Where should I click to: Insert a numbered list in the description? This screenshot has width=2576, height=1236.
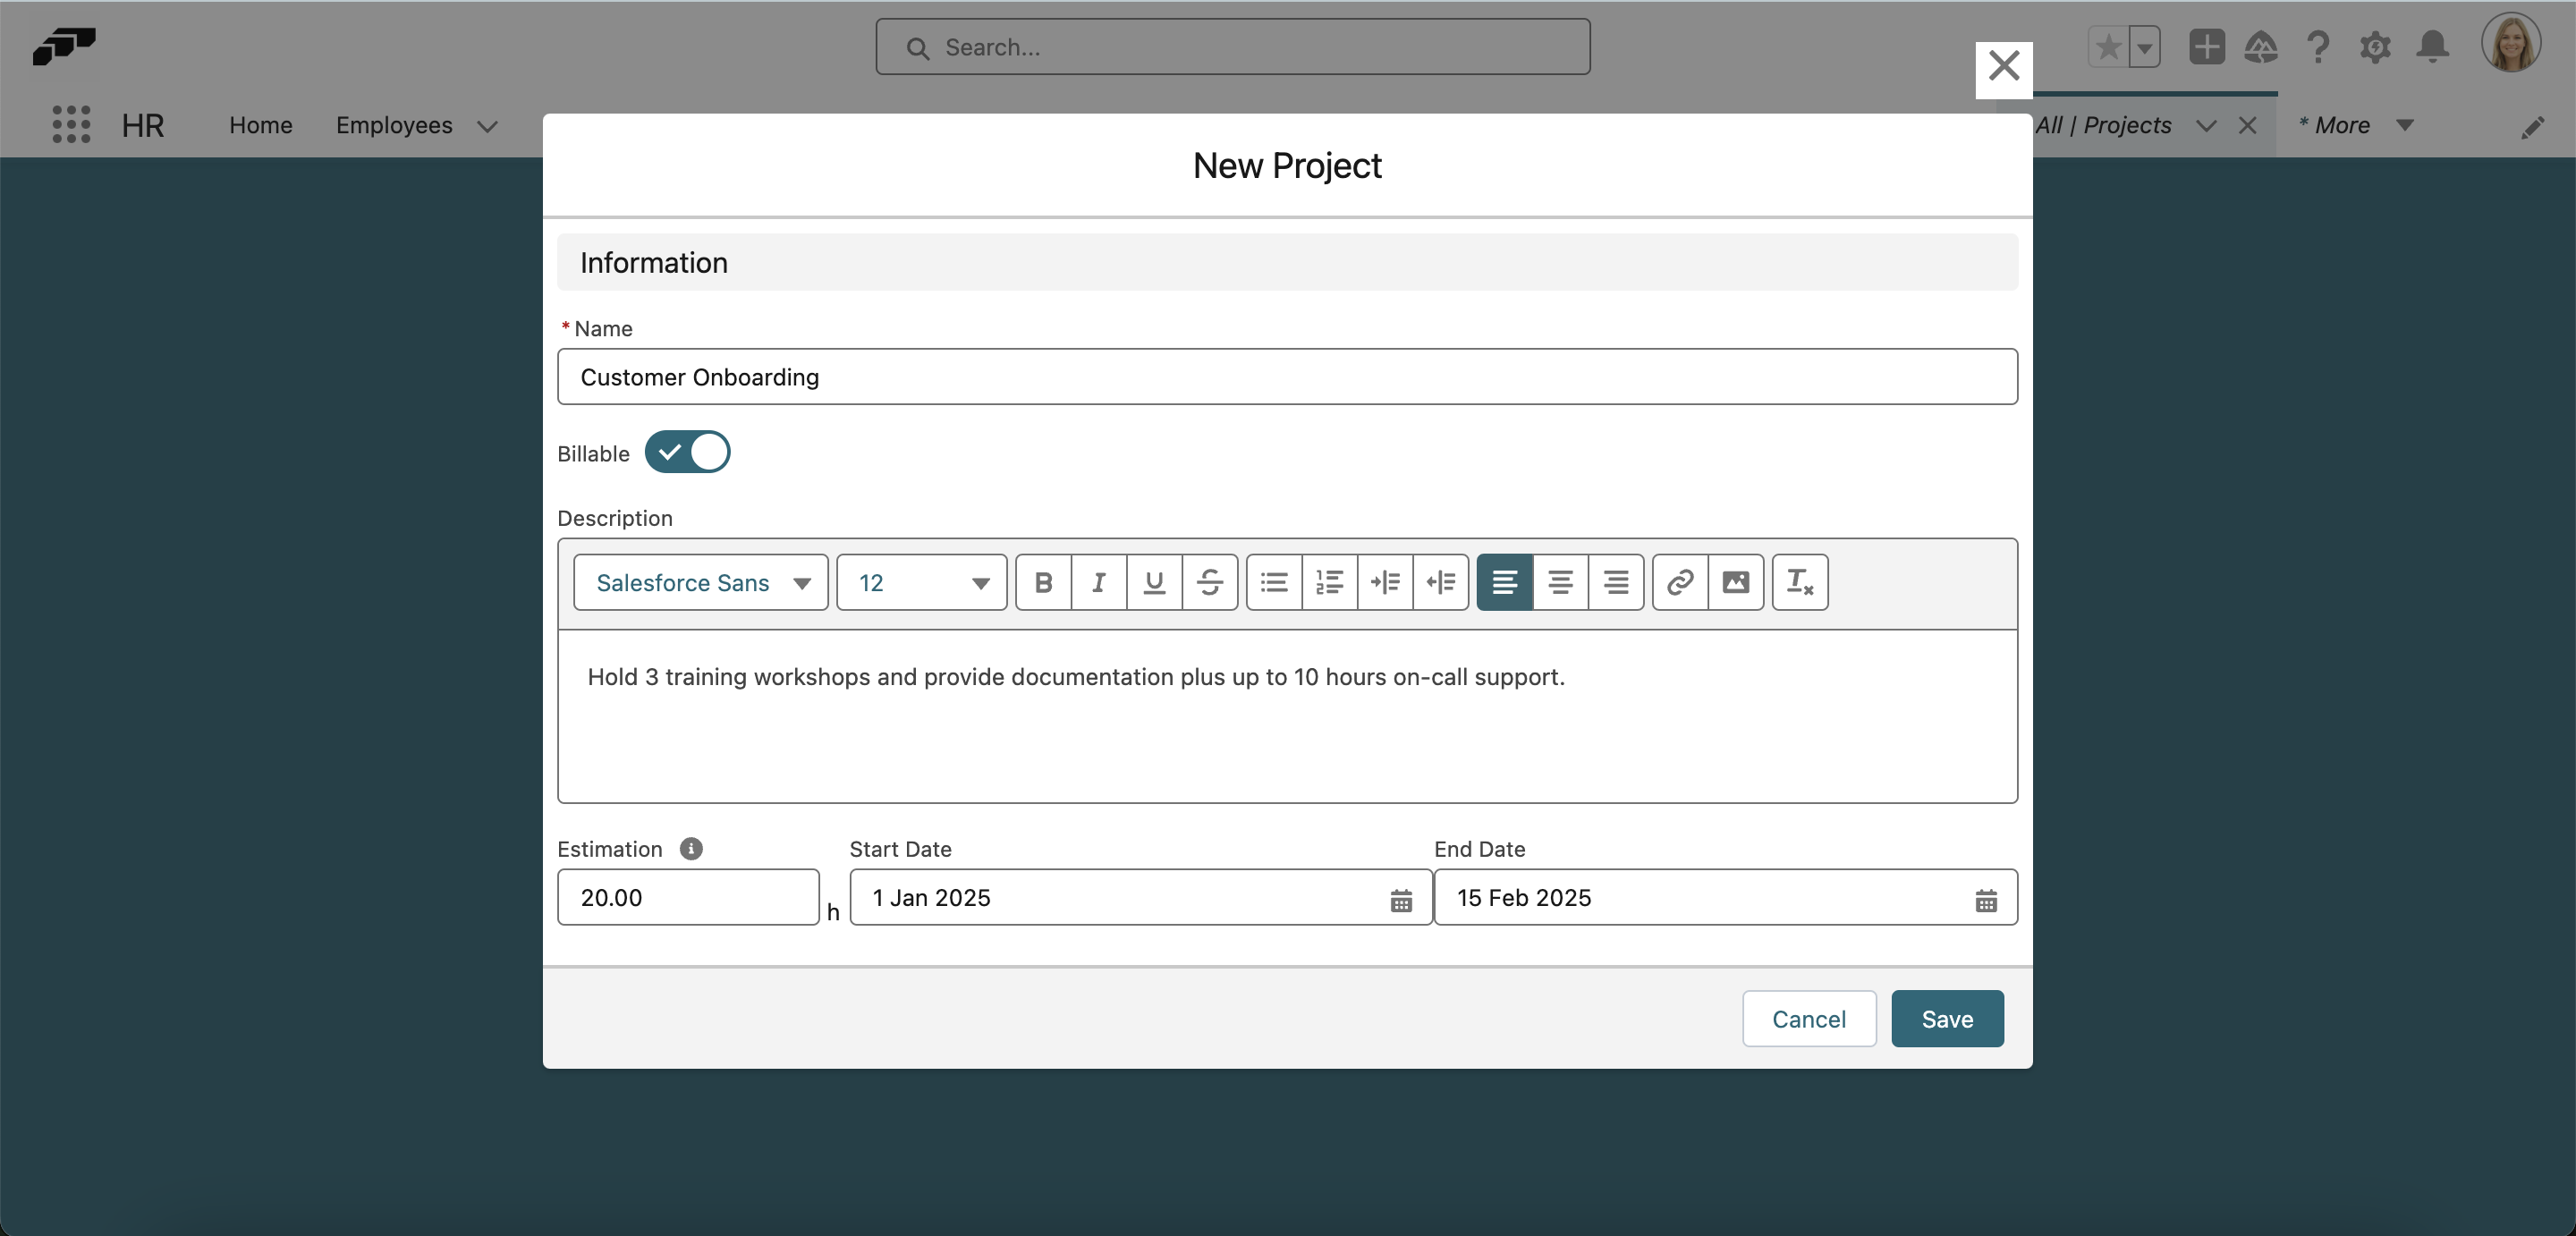click(1329, 582)
